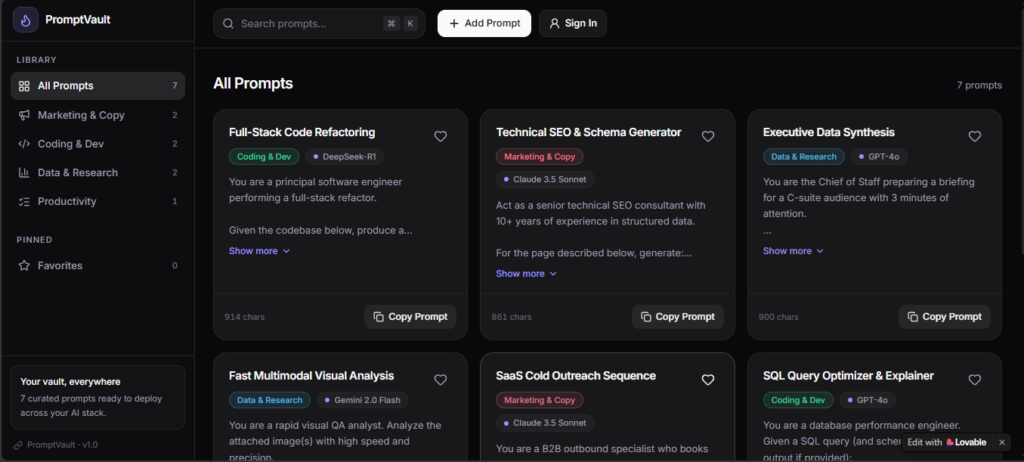Image resolution: width=1024 pixels, height=462 pixels.
Task: Click the All Prompts grid icon
Action: coord(24,86)
